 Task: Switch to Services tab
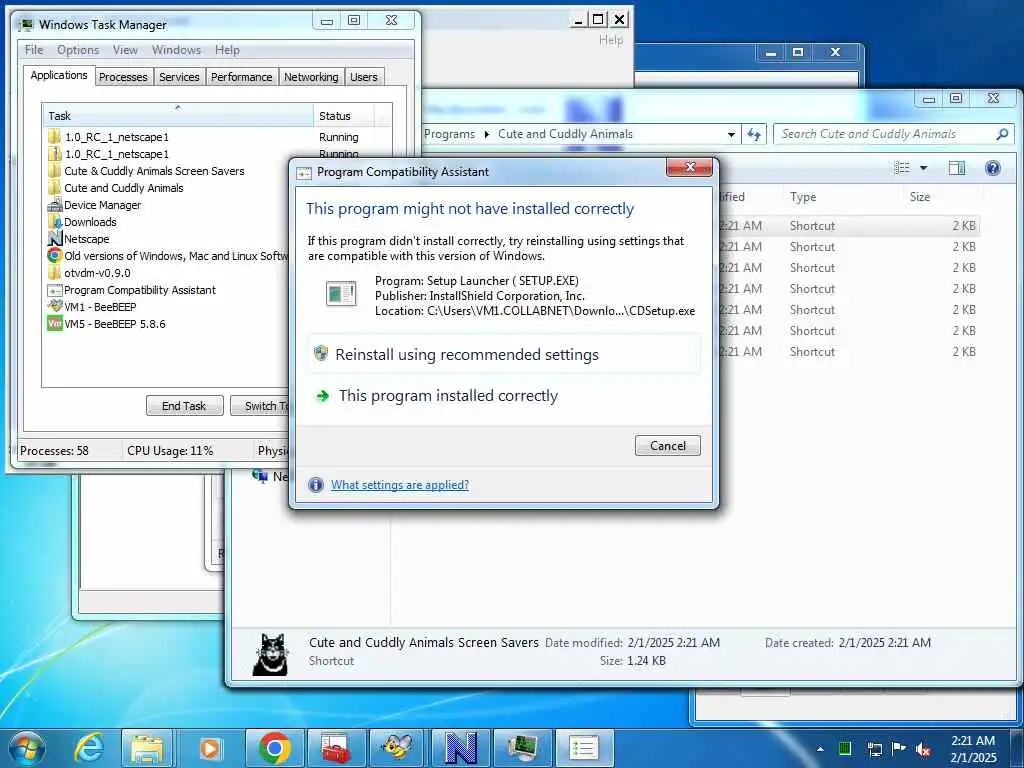(x=179, y=76)
